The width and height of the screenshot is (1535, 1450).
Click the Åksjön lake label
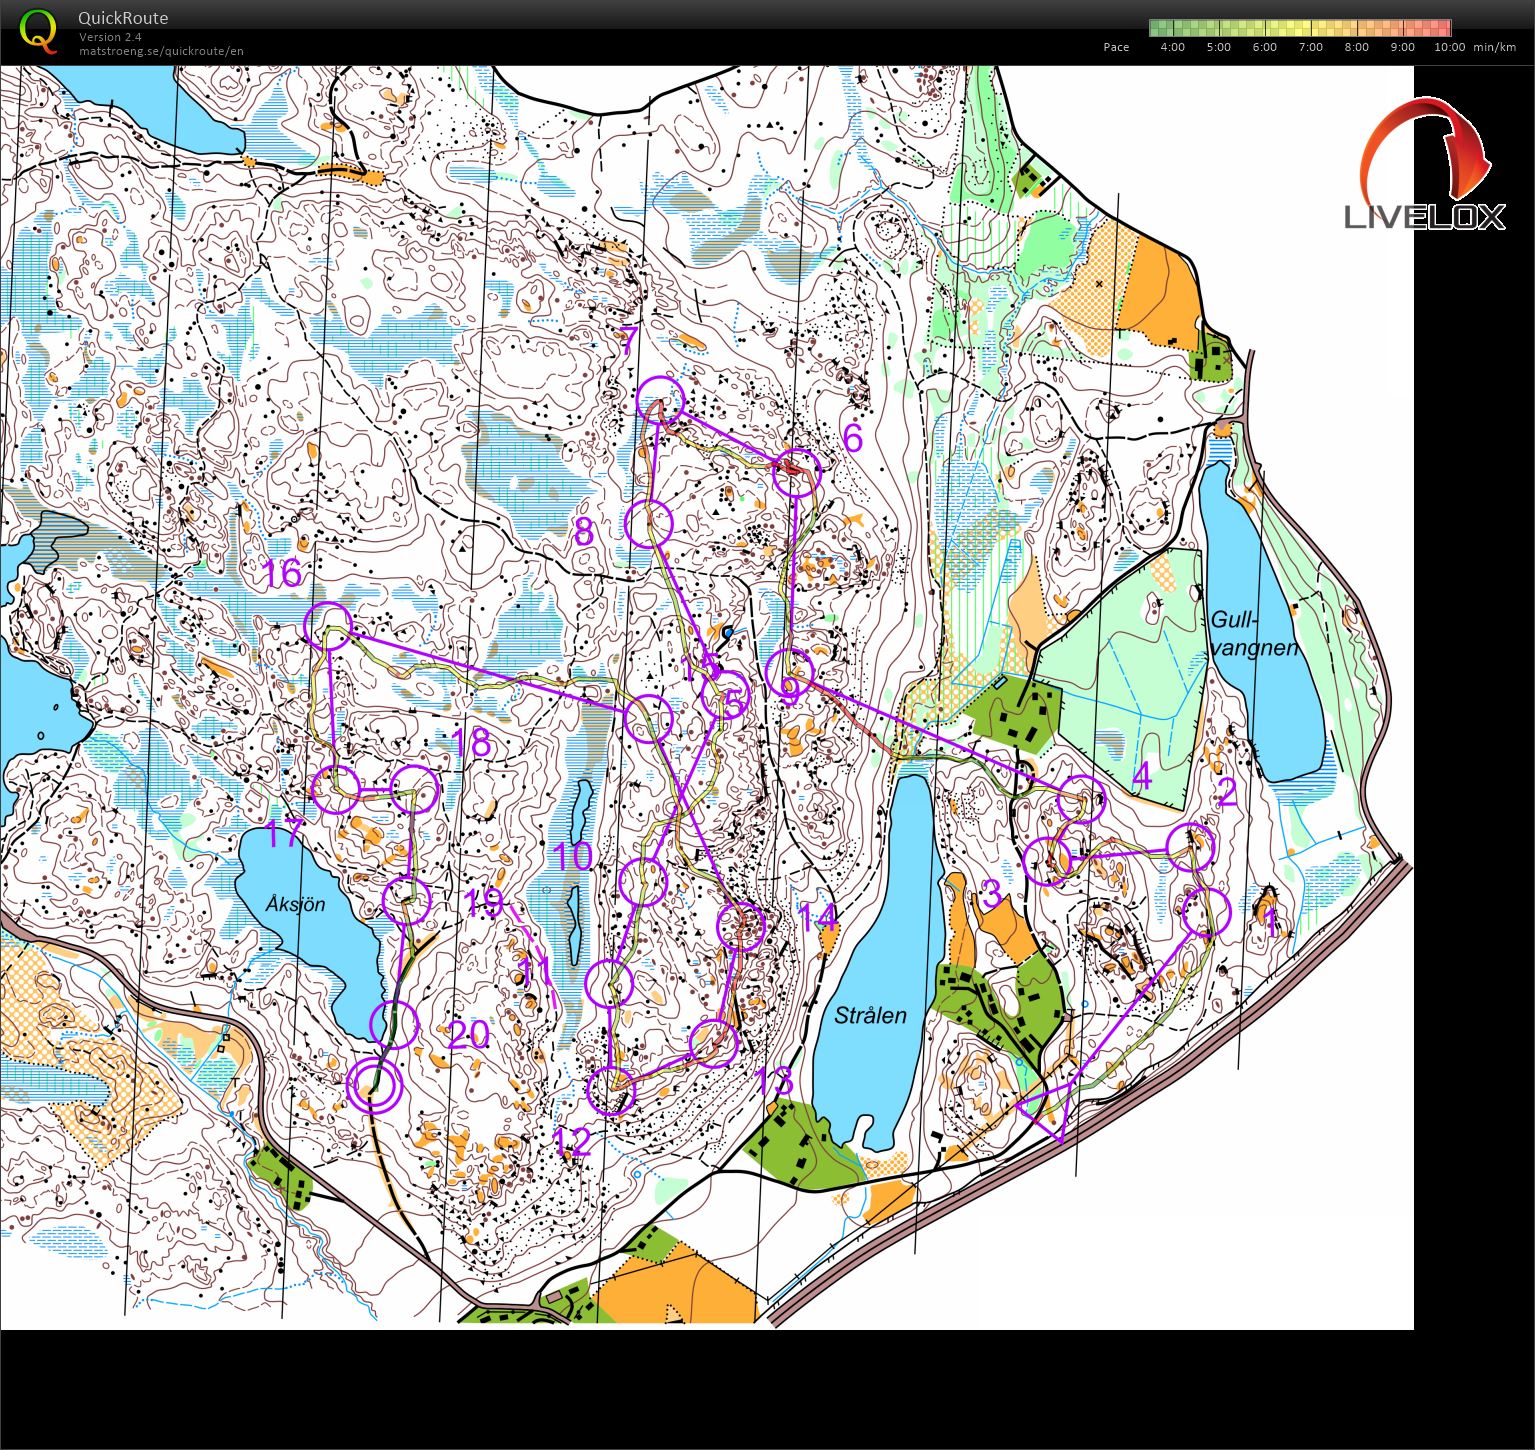pyautogui.click(x=296, y=904)
